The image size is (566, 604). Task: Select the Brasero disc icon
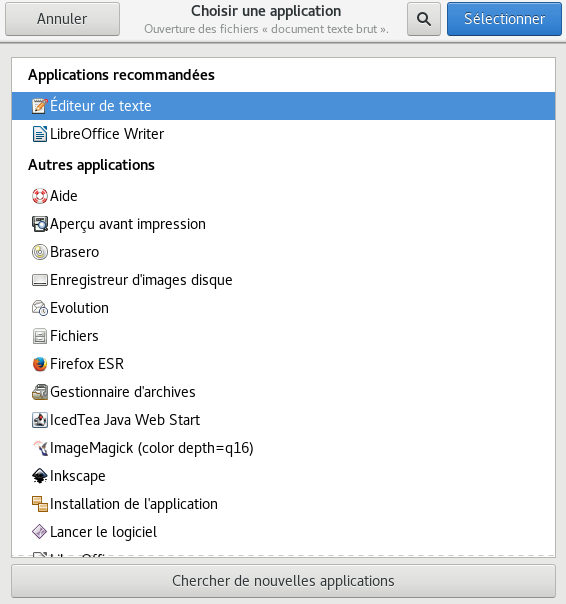40,252
